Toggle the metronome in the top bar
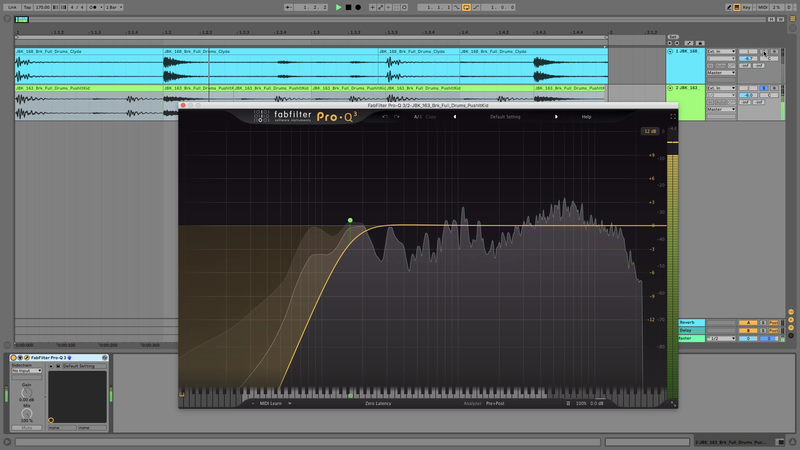Image resolution: width=800 pixels, height=450 pixels. click(x=93, y=7)
